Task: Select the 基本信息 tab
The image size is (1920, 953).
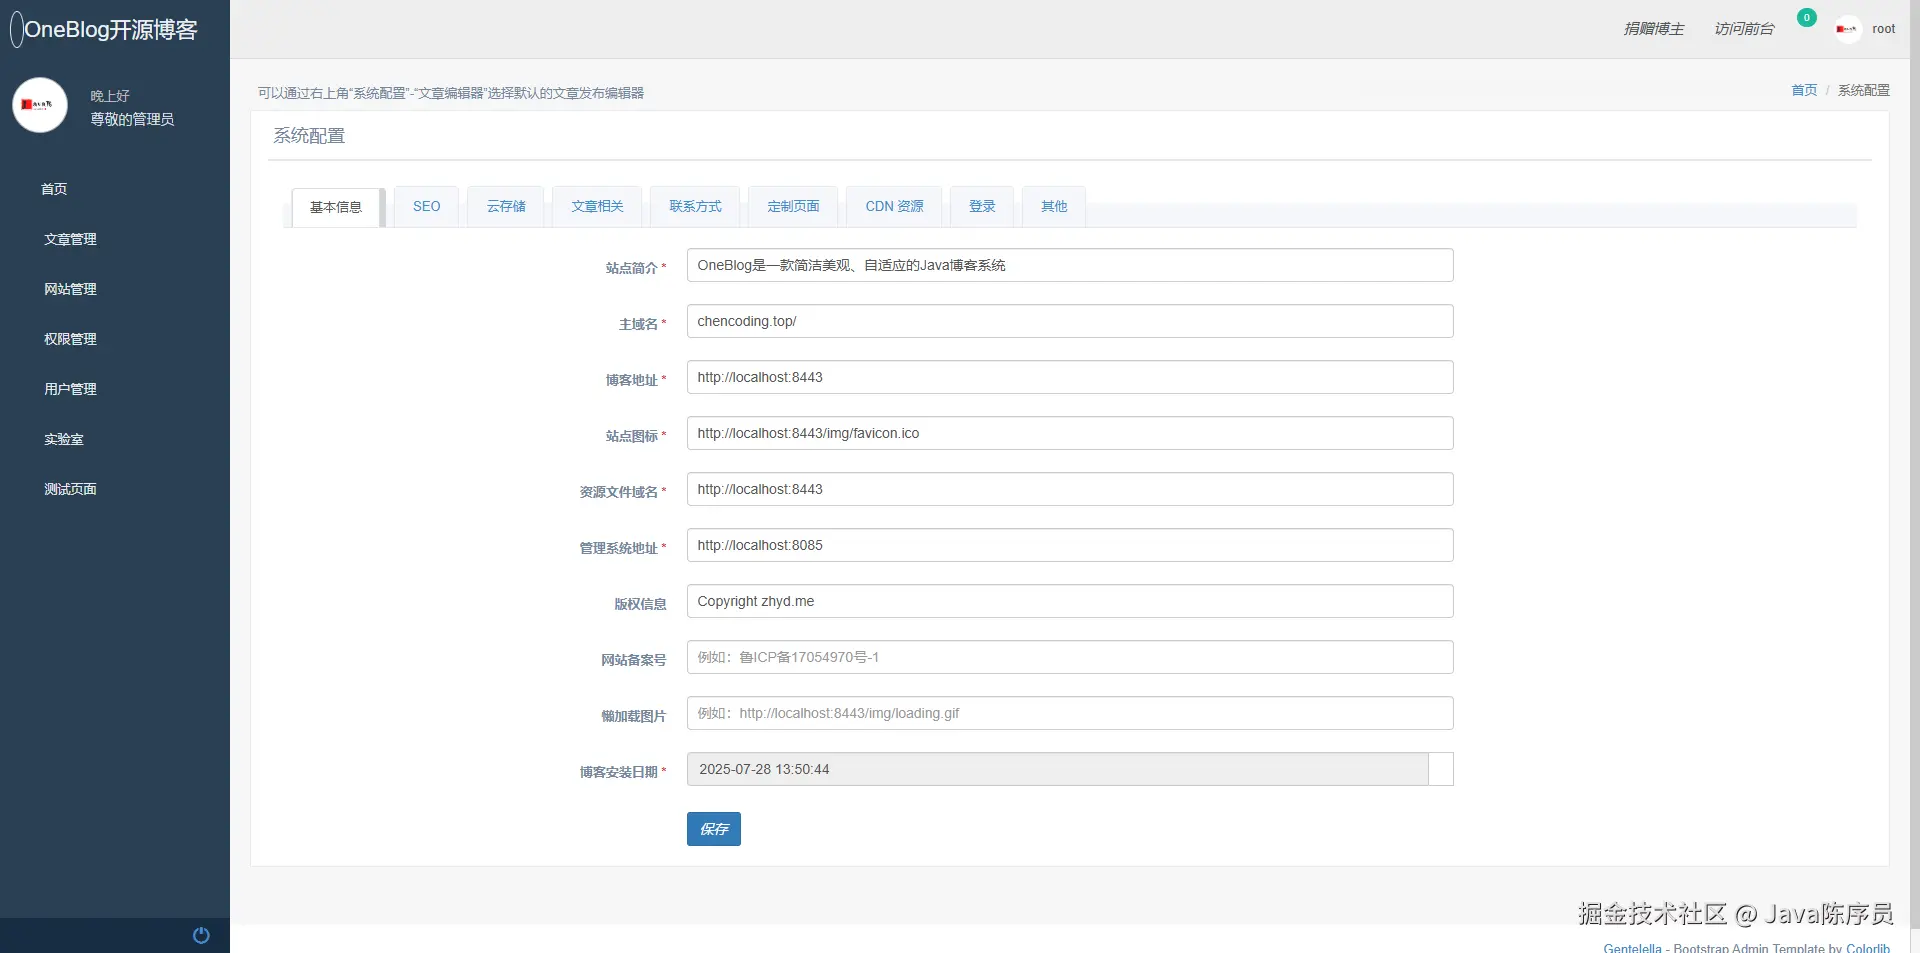Action: pyautogui.click(x=336, y=207)
